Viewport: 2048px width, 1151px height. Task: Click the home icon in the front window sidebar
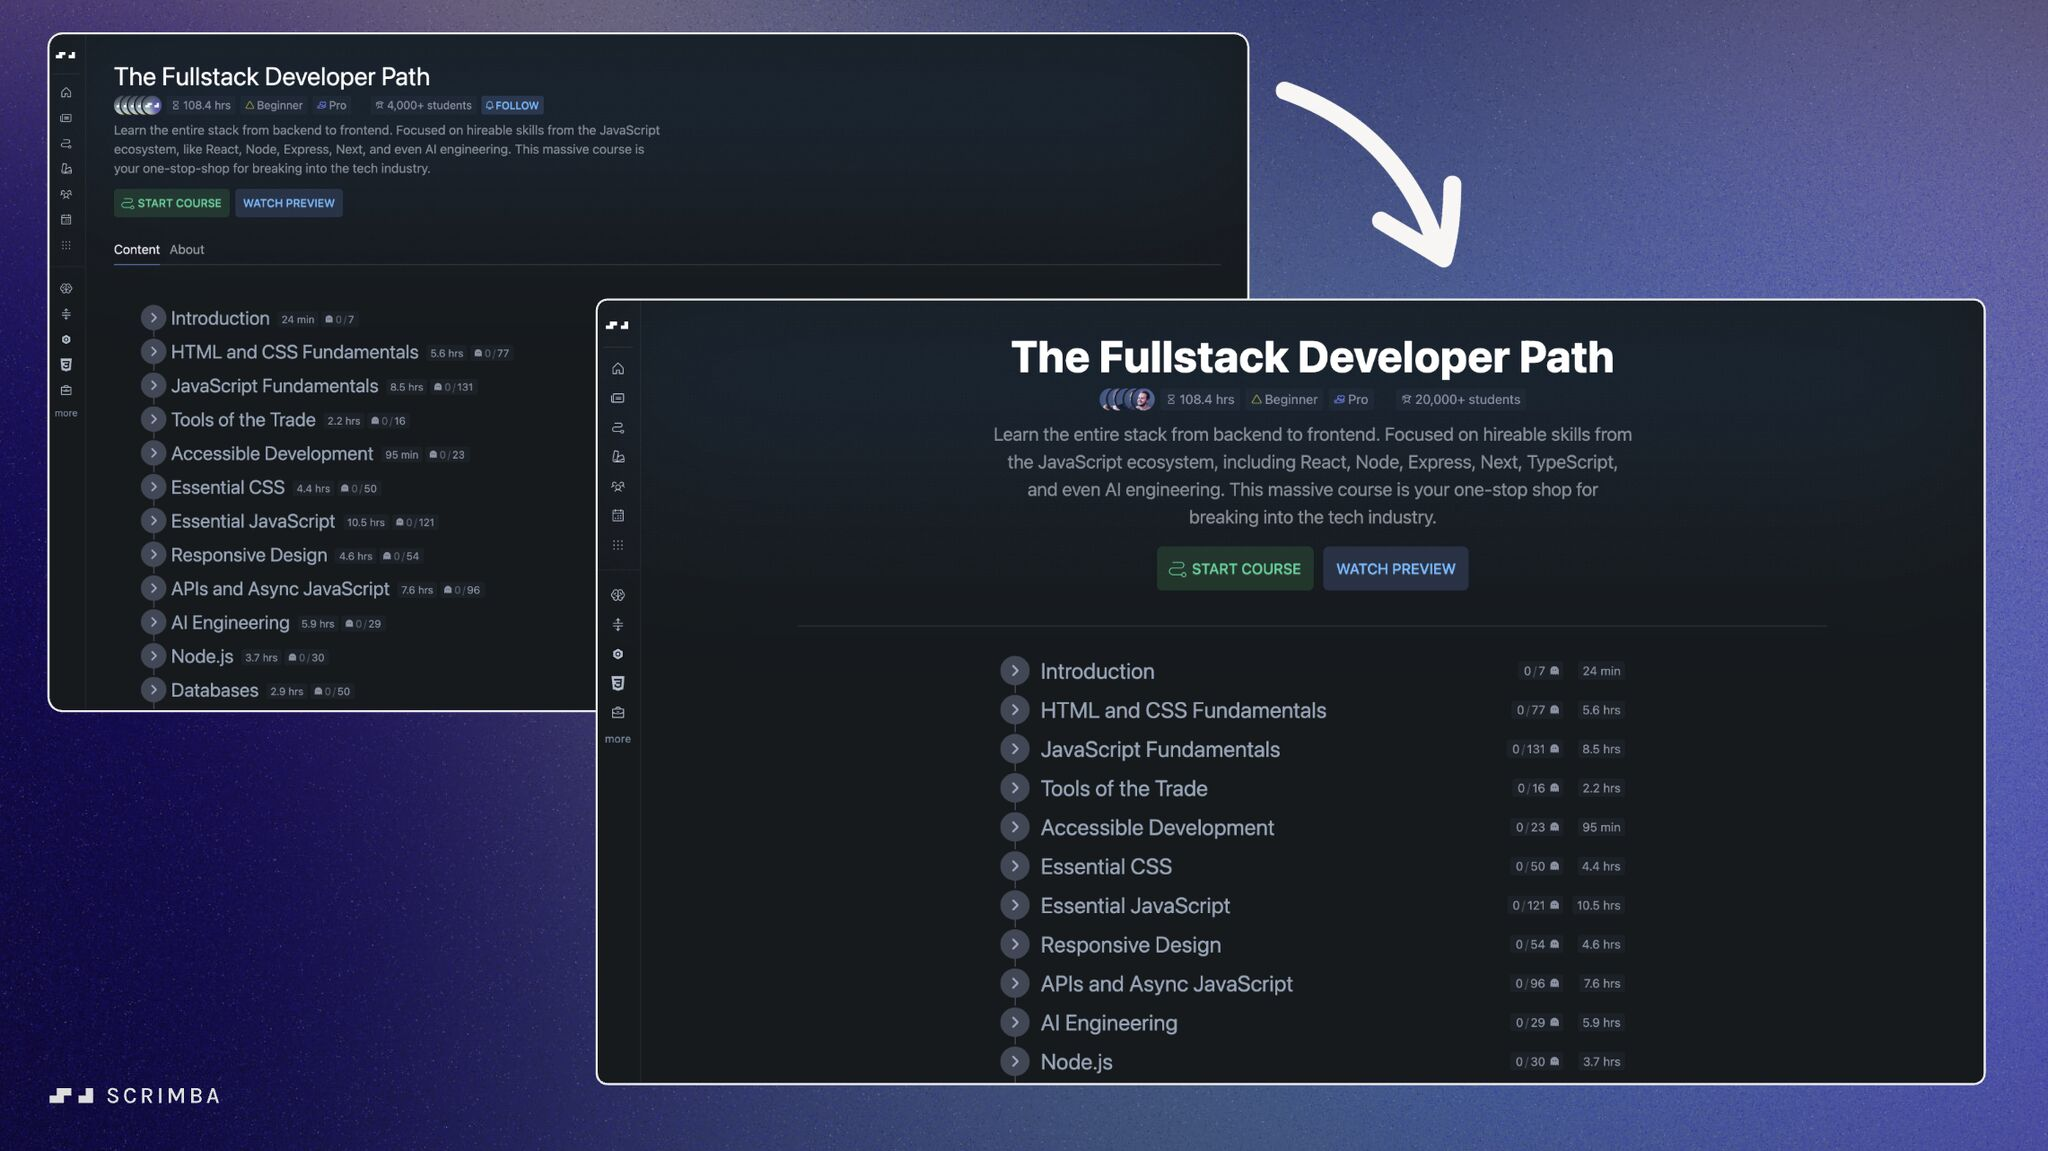(618, 369)
